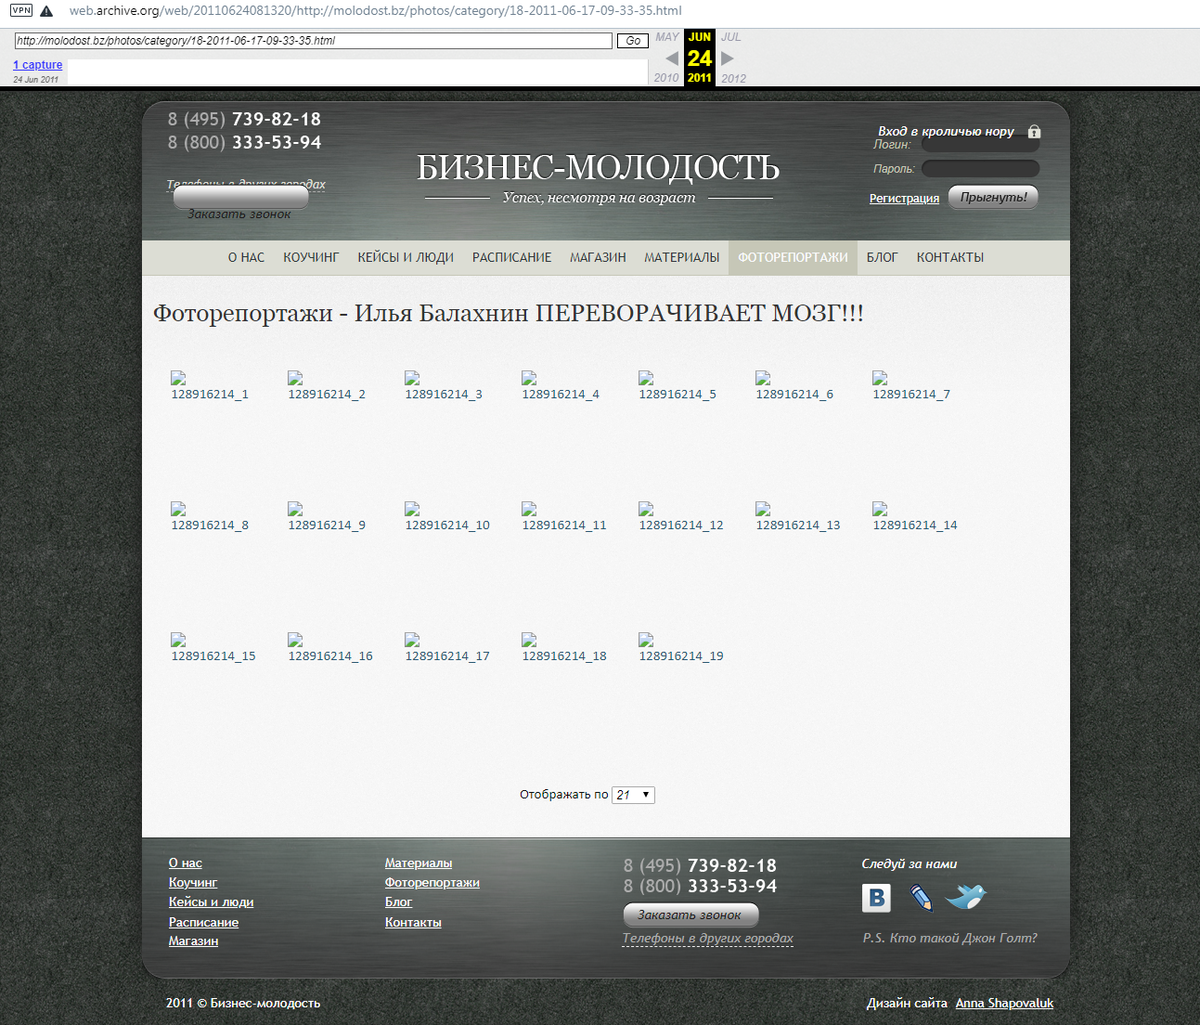
Task: Click the Twitter bird icon
Action: [x=966, y=897]
